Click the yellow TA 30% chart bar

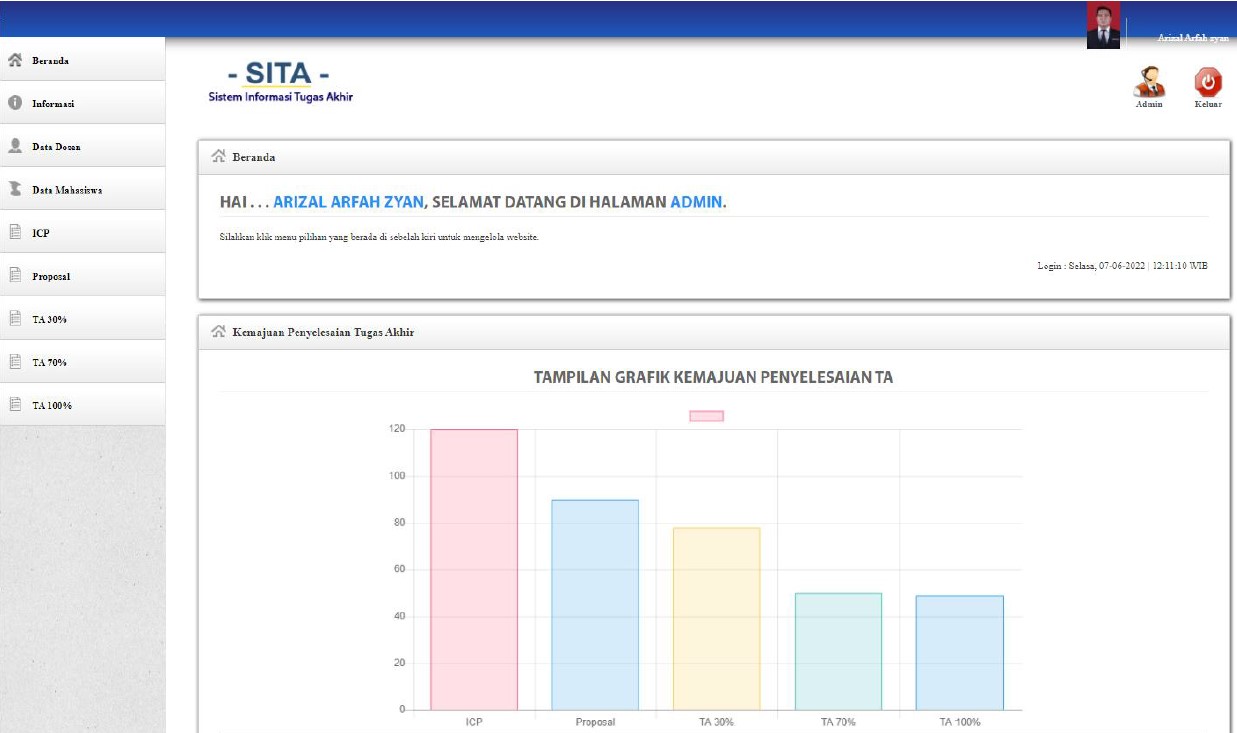(716, 619)
